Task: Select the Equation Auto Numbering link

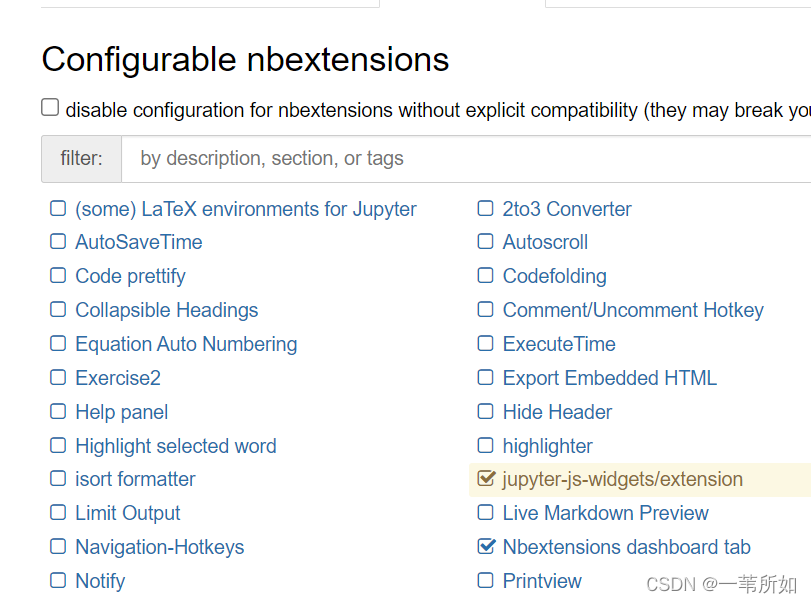Action: 186,344
